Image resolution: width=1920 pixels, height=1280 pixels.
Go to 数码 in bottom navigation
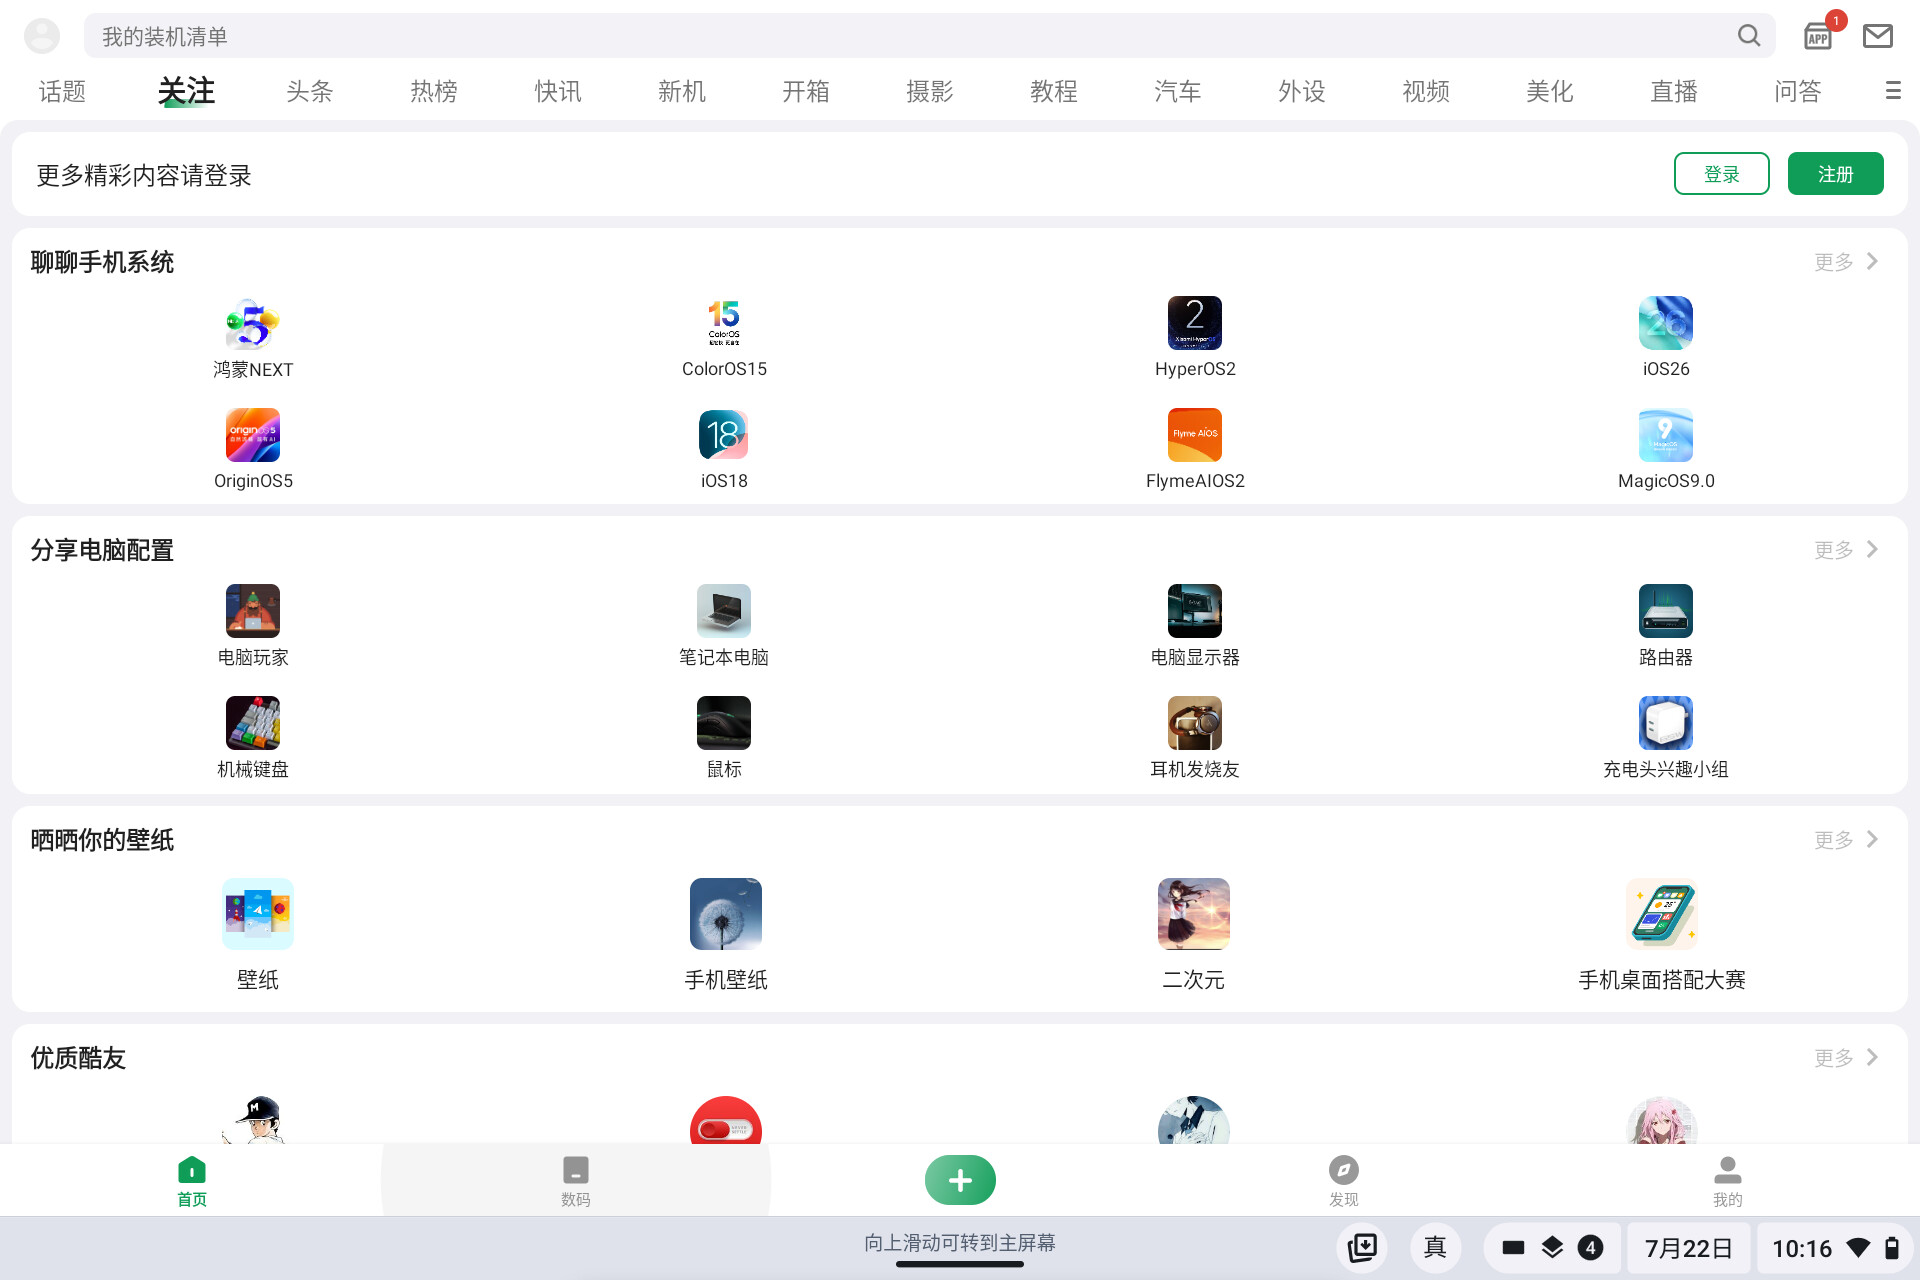pos(576,1182)
